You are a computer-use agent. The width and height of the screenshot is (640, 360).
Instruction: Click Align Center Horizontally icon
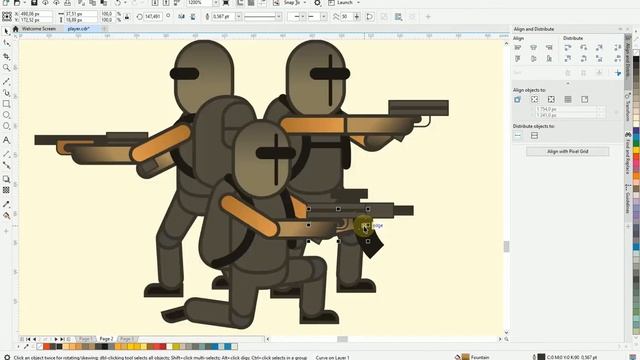point(533,48)
